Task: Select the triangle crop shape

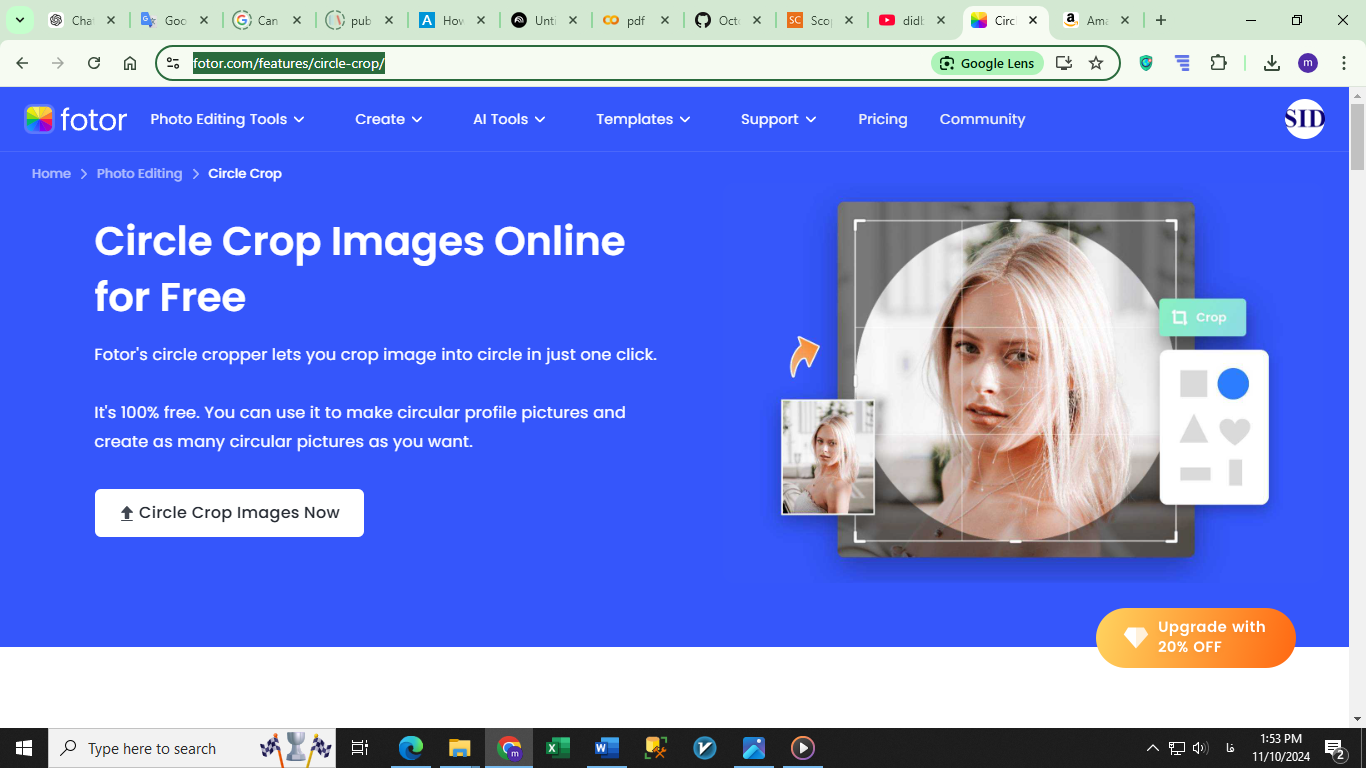Action: click(x=1193, y=430)
